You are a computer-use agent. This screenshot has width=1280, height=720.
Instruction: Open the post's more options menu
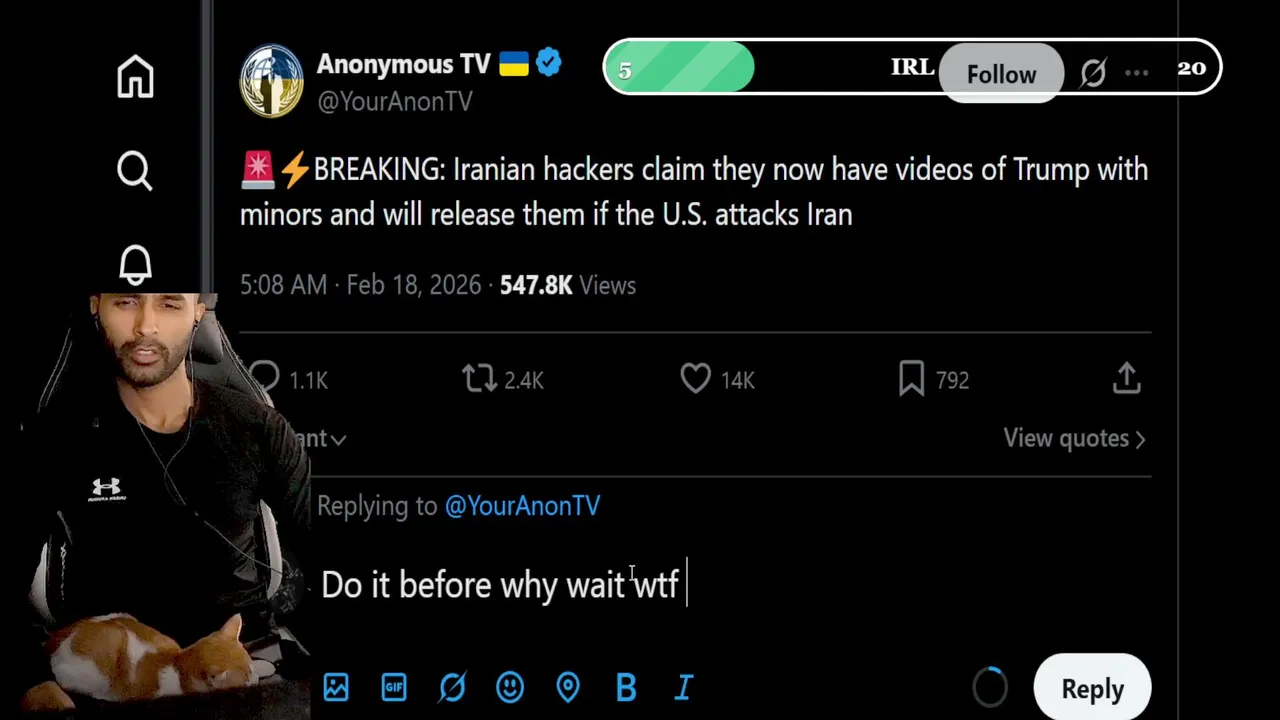(1137, 73)
